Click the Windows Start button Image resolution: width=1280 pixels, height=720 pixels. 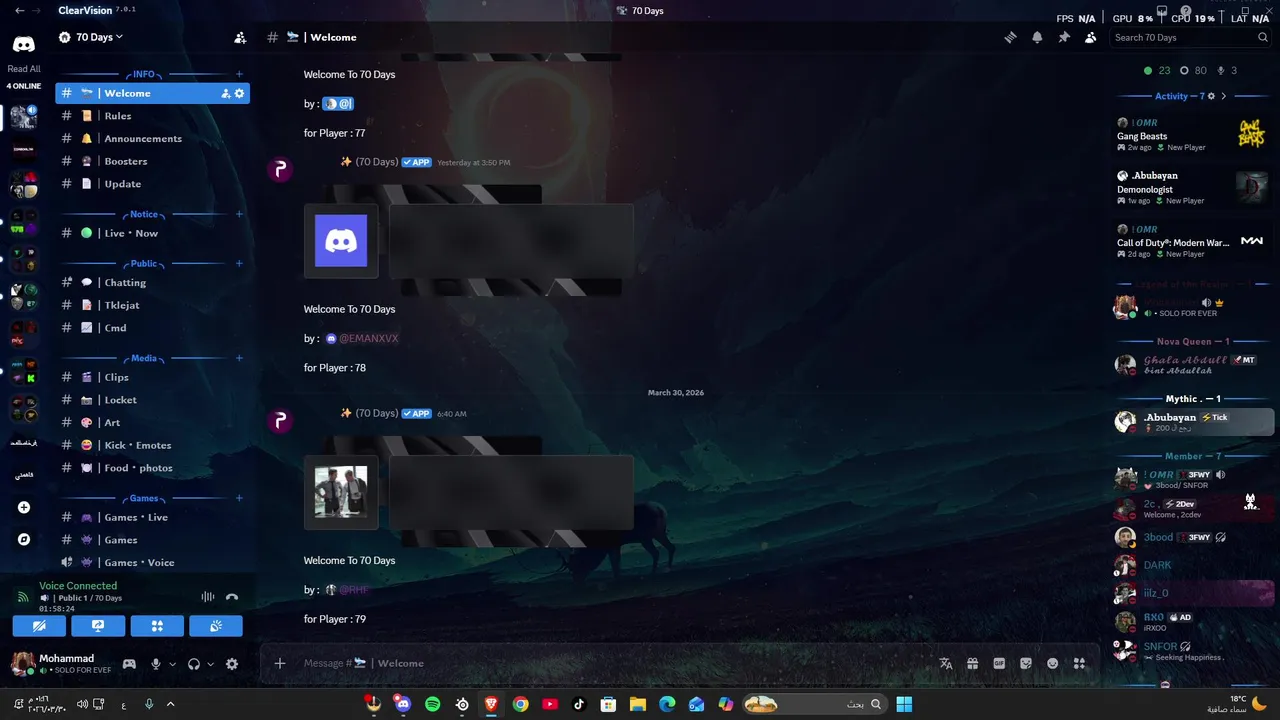[904, 704]
